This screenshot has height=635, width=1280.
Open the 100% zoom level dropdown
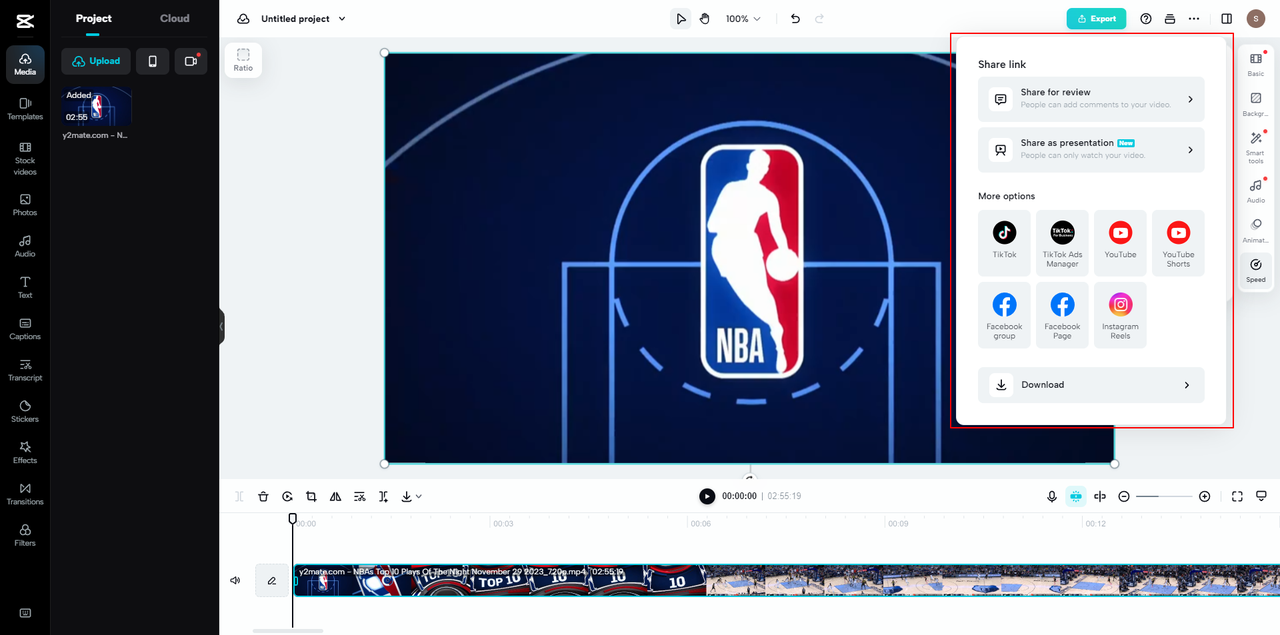click(743, 19)
